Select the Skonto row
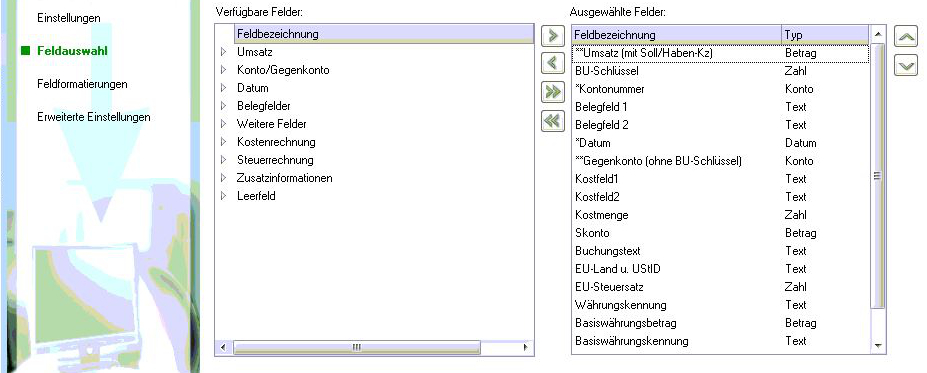 pos(721,233)
